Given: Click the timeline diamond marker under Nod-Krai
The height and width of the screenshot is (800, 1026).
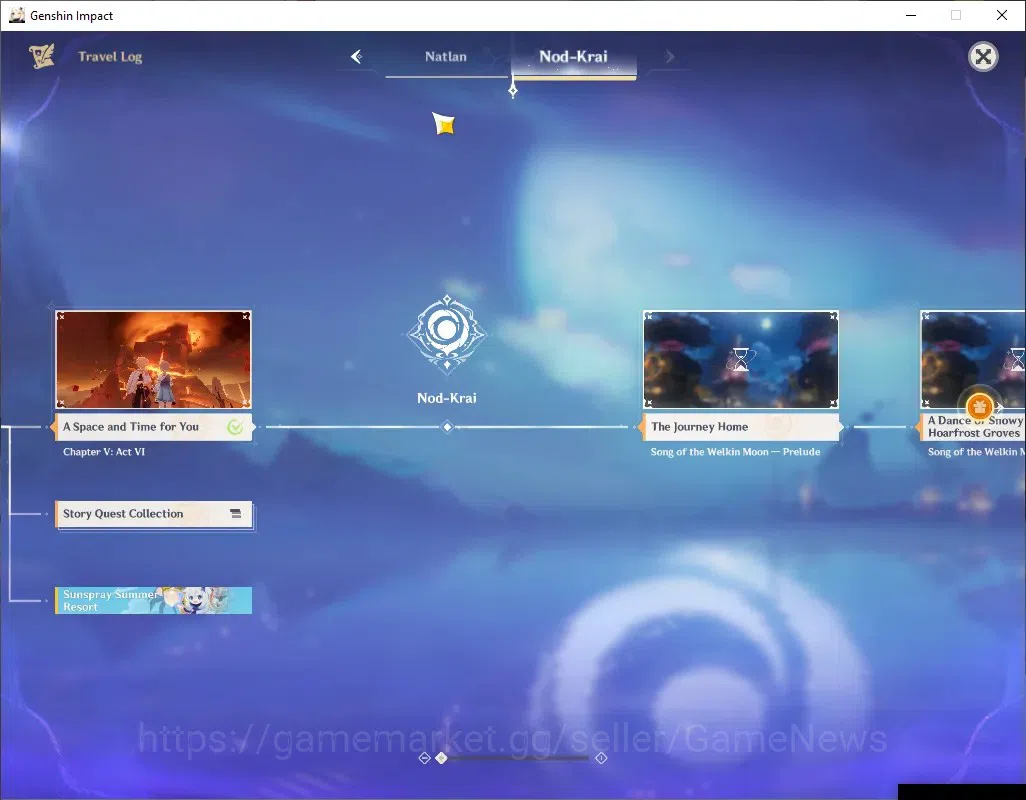Looking at the screenshot, I should pos(448,427).
